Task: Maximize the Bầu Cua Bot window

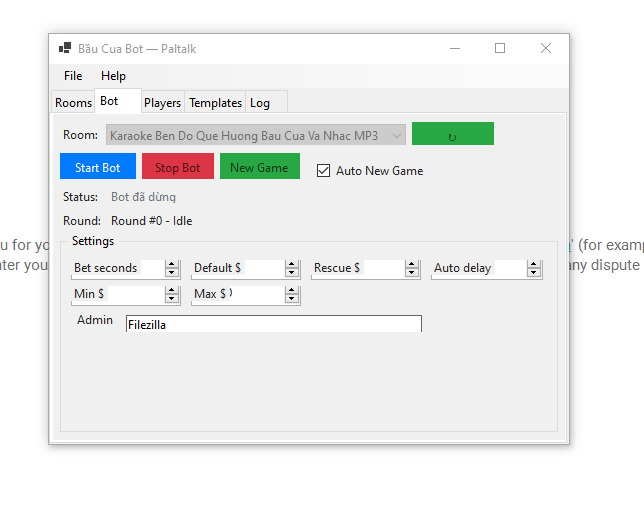Action: (x=500, y=48)
